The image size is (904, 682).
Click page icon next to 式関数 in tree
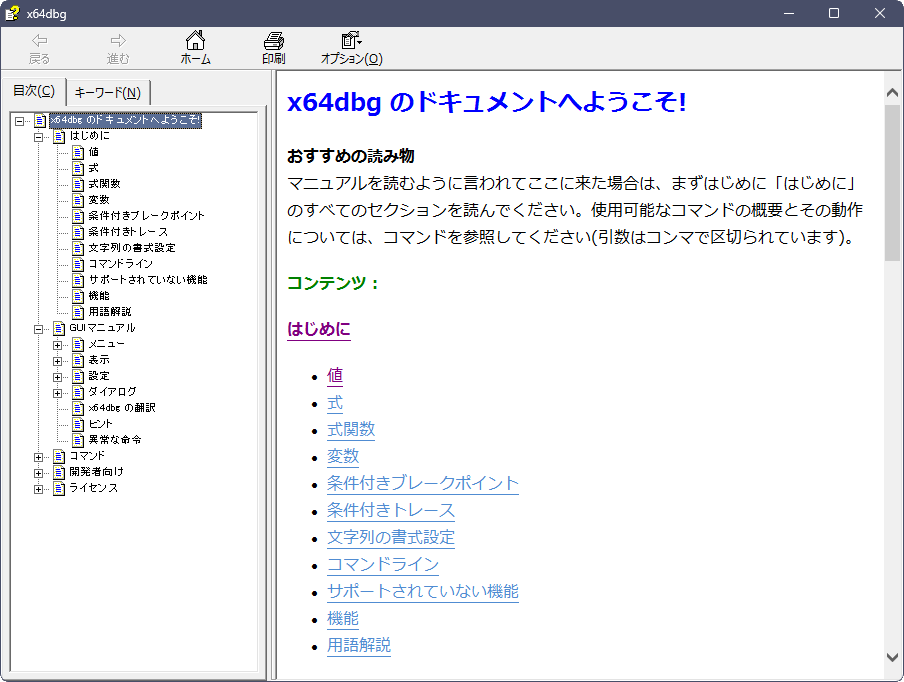78,184
